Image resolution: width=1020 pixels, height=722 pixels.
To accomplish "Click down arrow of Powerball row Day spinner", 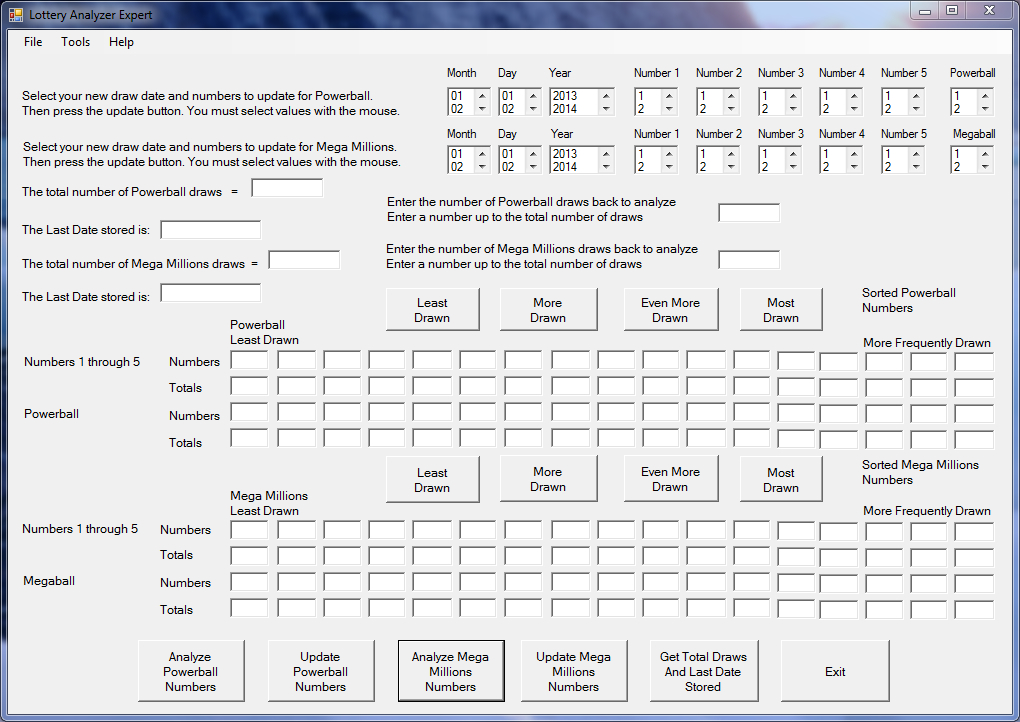I will tap(533, 109).
